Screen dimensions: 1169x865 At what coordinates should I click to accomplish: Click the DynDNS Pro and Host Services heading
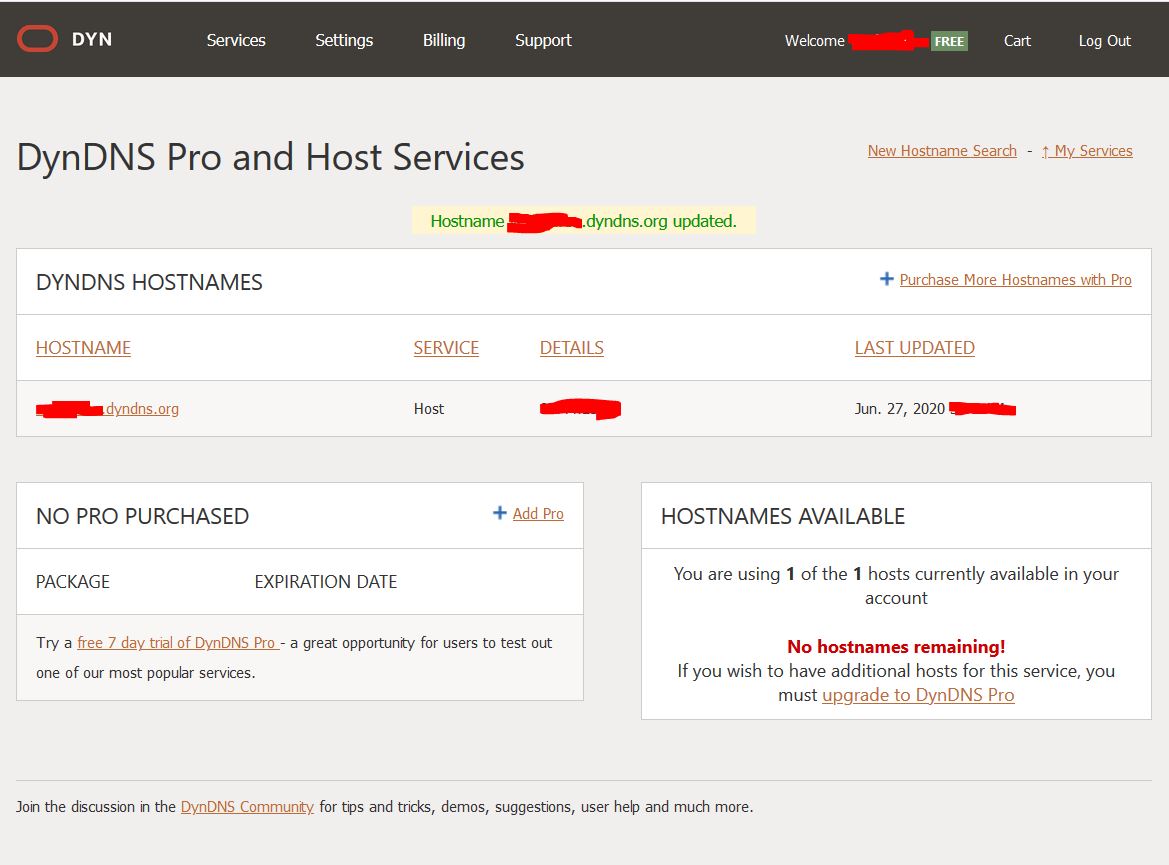271,157
